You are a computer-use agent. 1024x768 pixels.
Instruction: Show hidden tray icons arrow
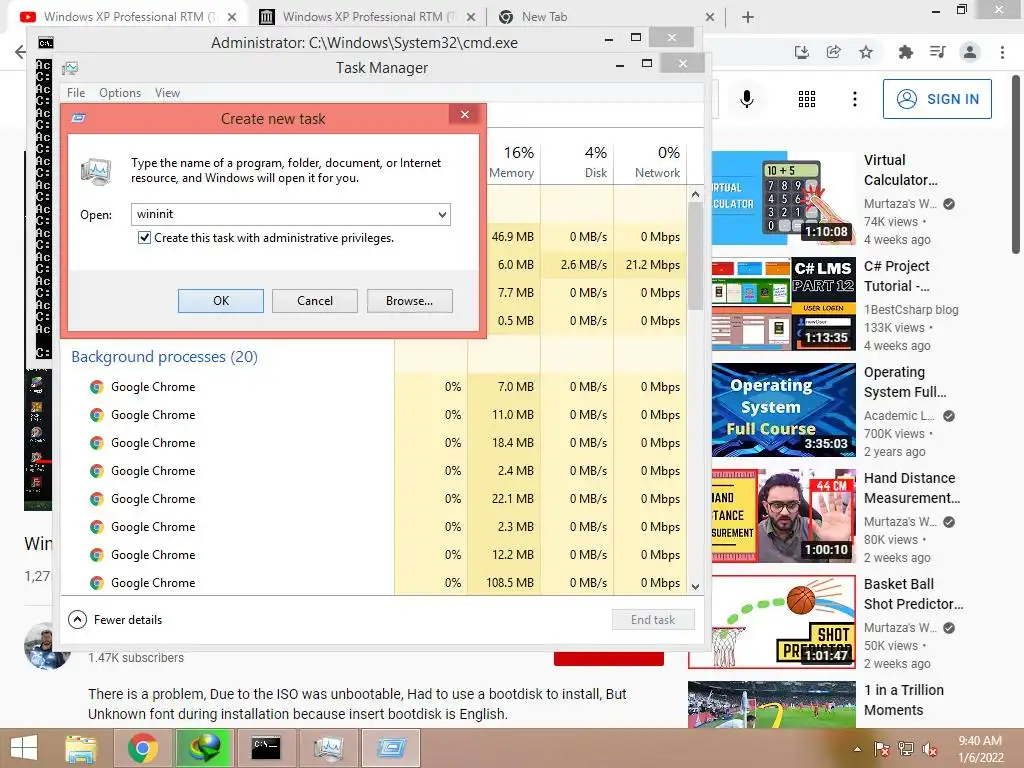857,748
